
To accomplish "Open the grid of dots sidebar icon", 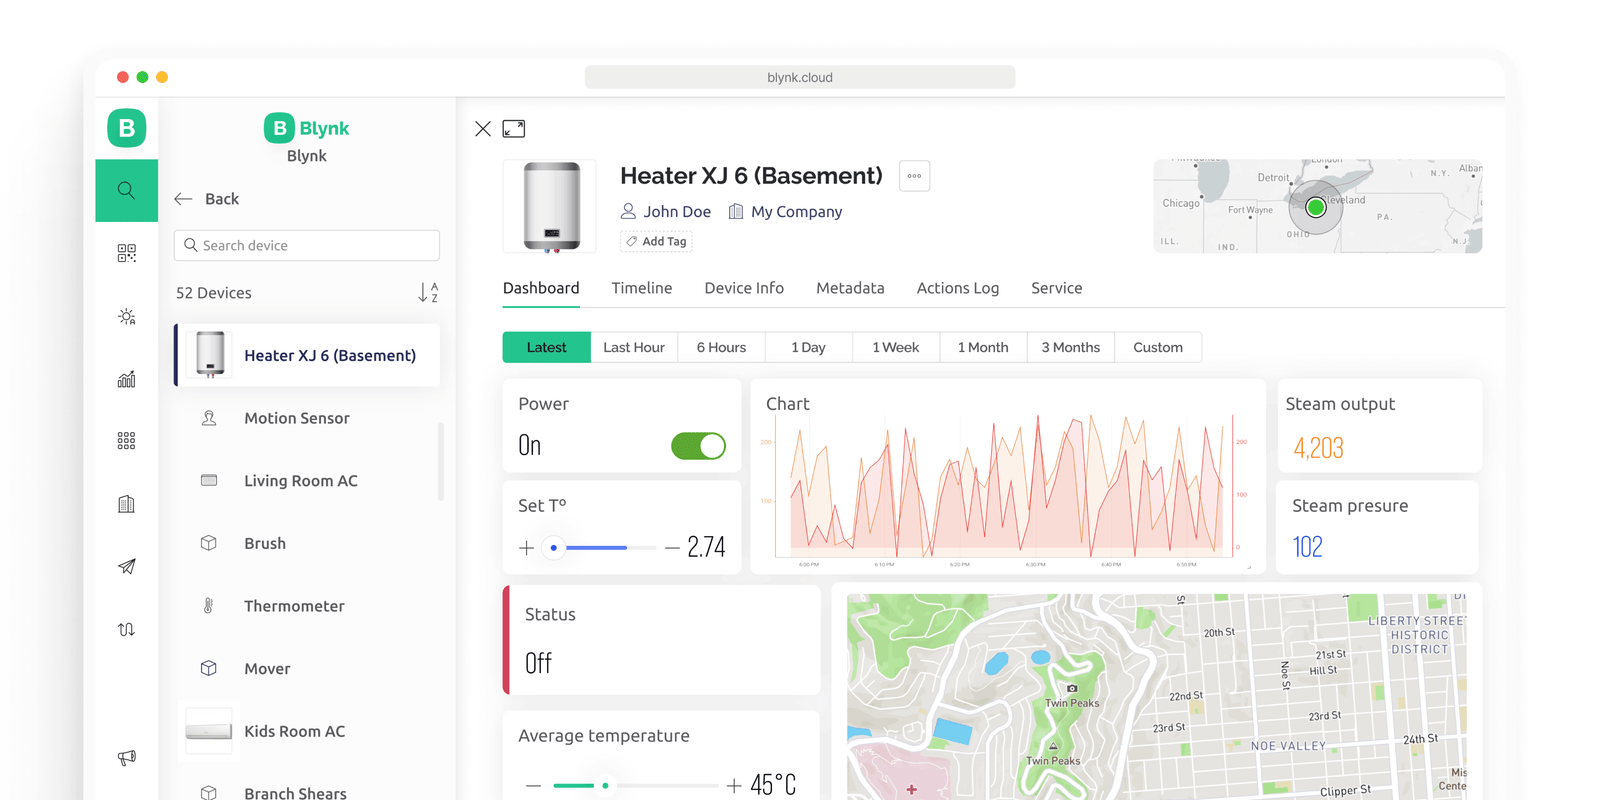I will [126, 441].
